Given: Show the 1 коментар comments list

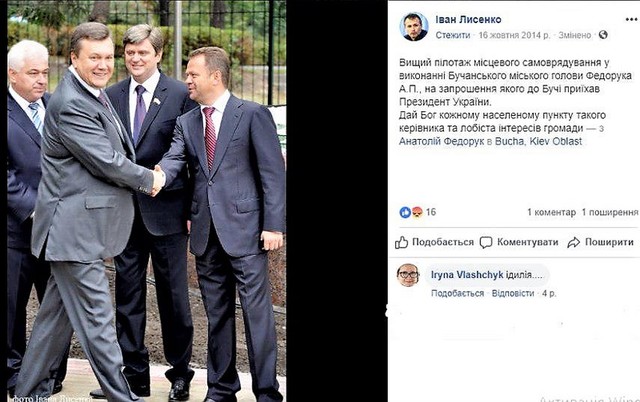Looking at the screenshot, I should 551,212.
